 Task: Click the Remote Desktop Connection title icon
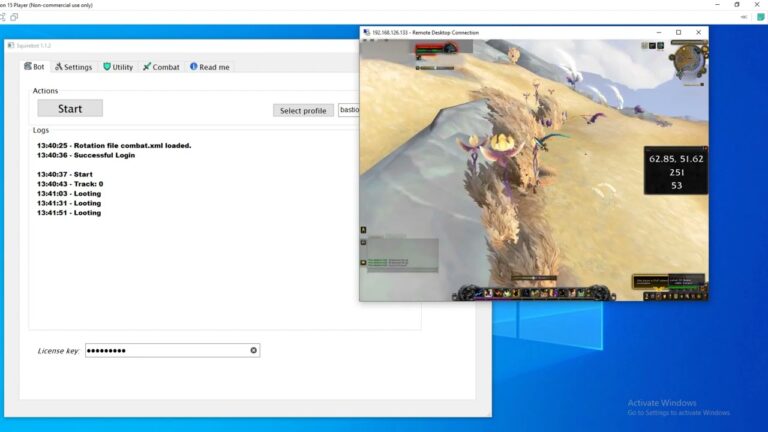pyautogui.click(x=366, y=33)
